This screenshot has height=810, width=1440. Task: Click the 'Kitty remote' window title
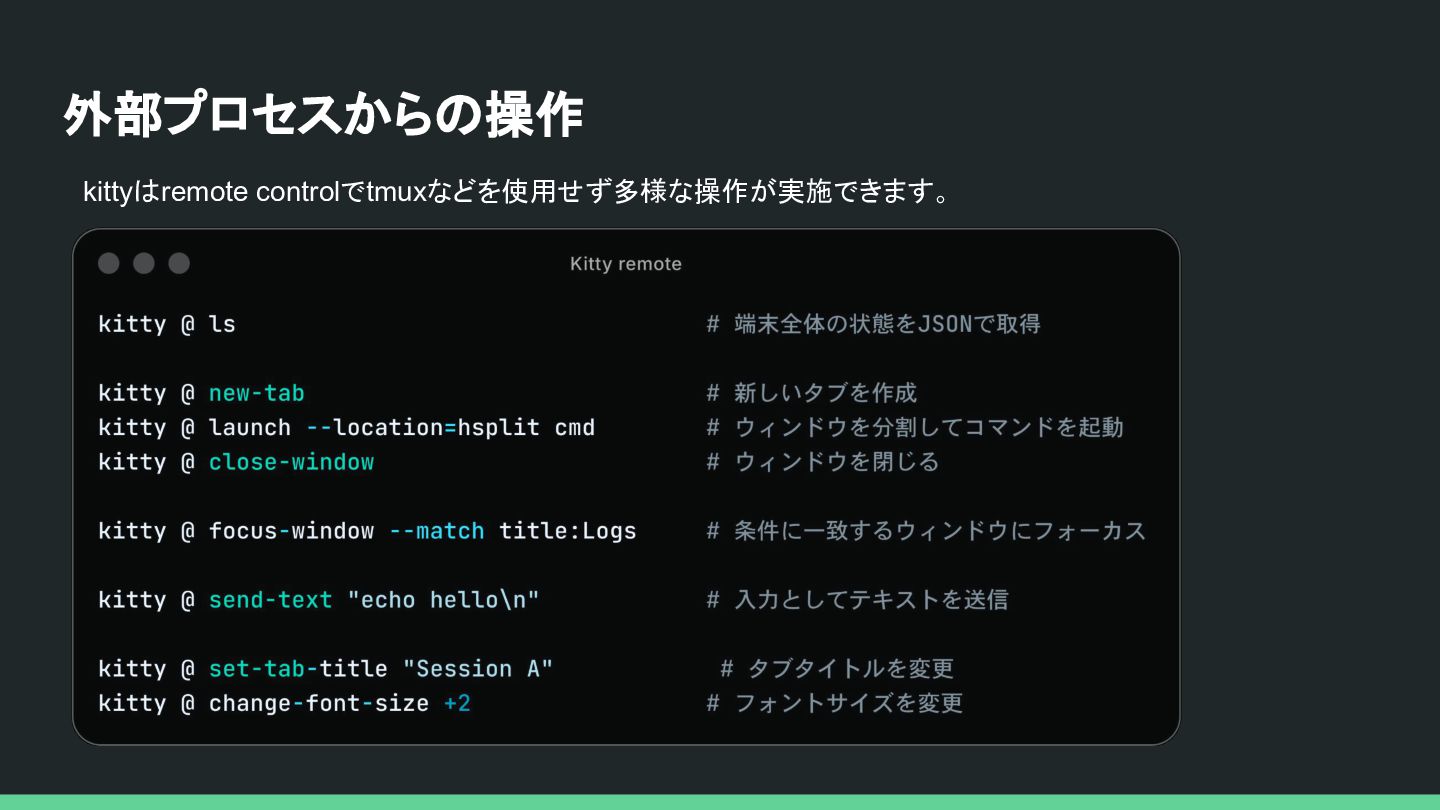626,264
